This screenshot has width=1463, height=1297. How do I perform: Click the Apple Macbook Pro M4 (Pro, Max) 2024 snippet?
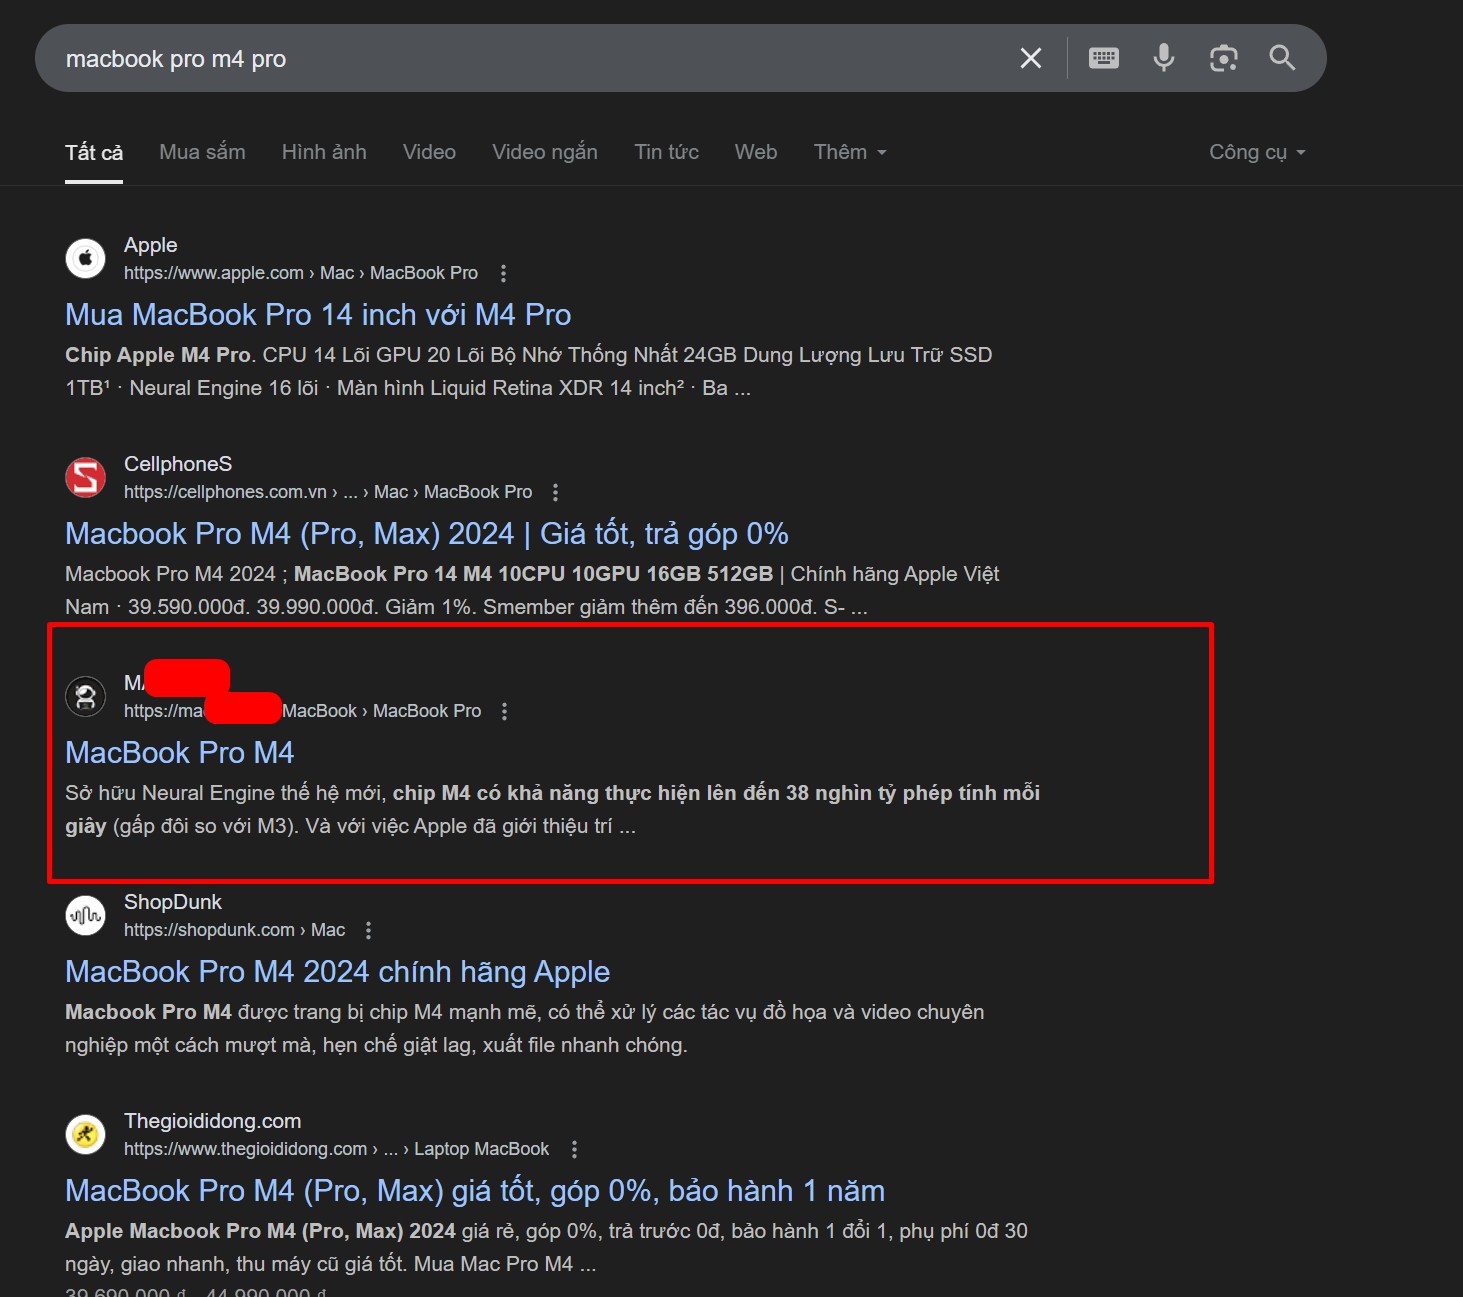(546, 1247)
